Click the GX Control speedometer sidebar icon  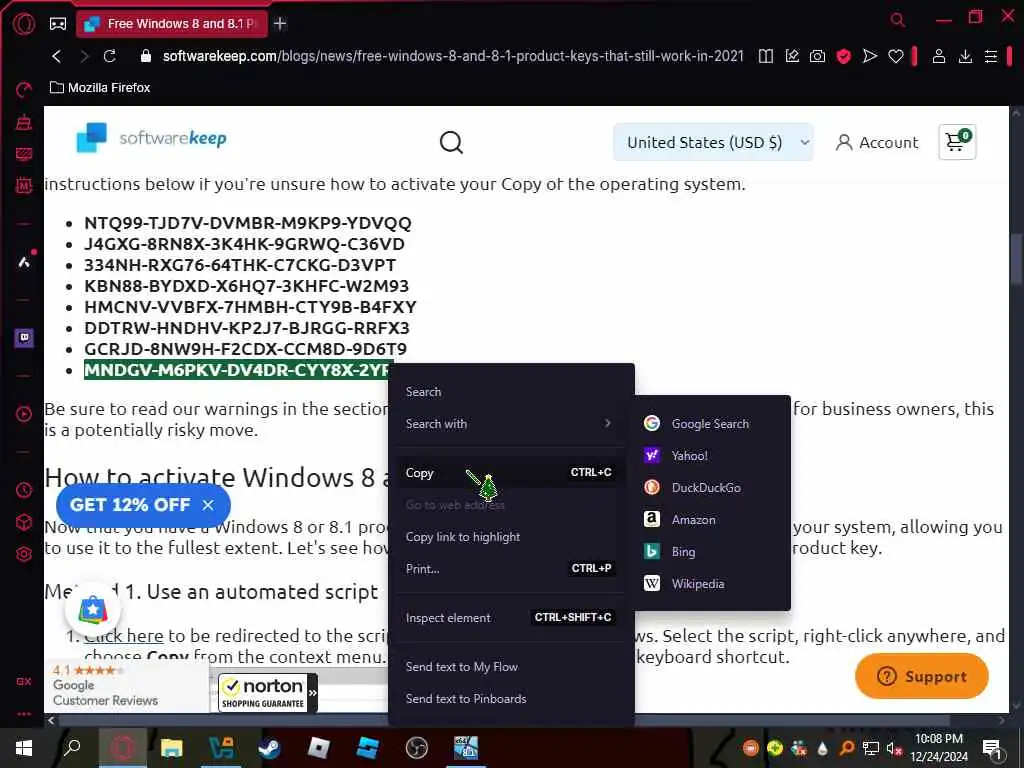(x=24, y=89)
